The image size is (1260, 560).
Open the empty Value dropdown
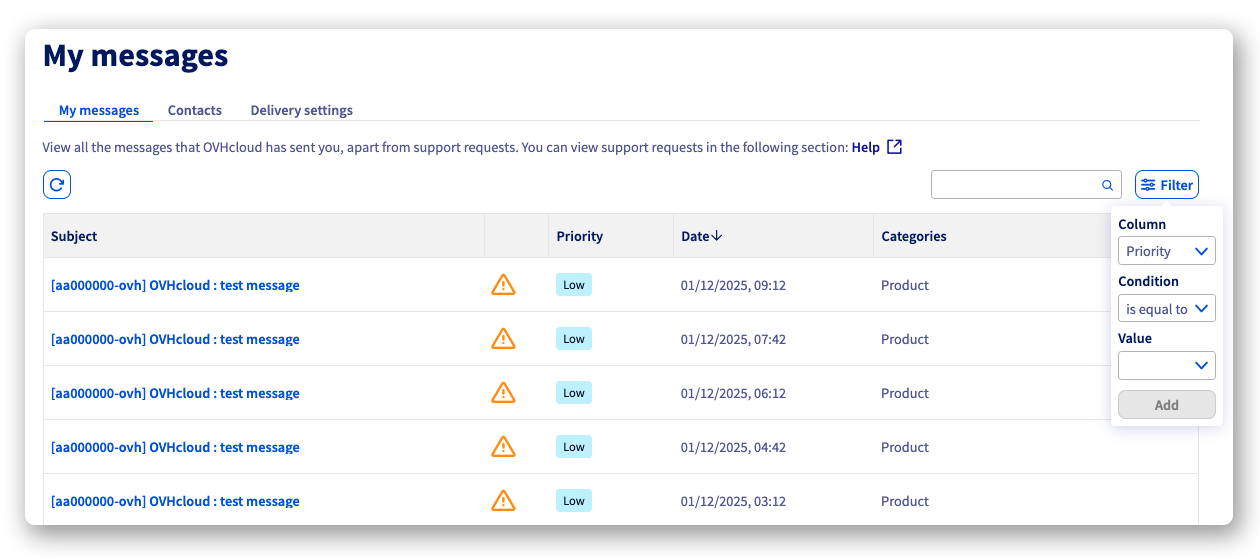click(x=1166, y=366)
